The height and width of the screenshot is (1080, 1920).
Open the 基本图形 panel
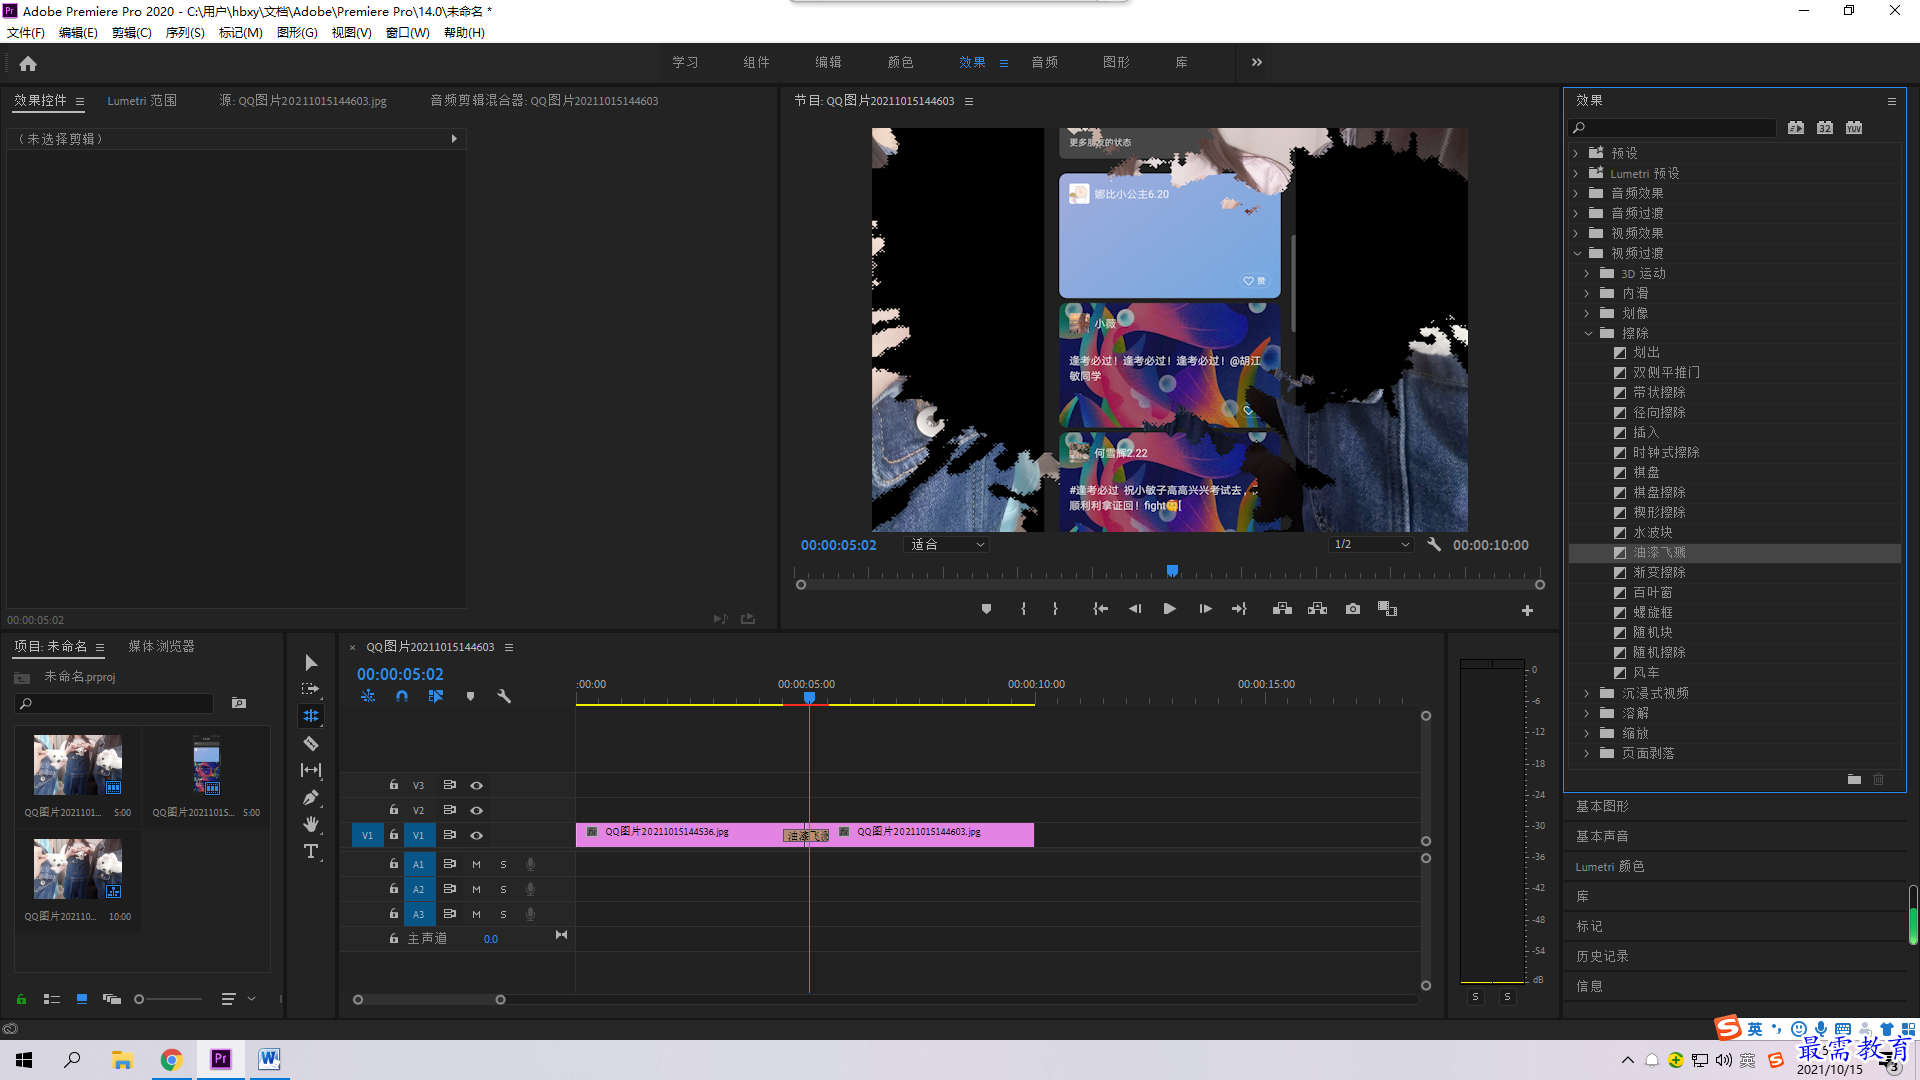tap(1602, 806)
